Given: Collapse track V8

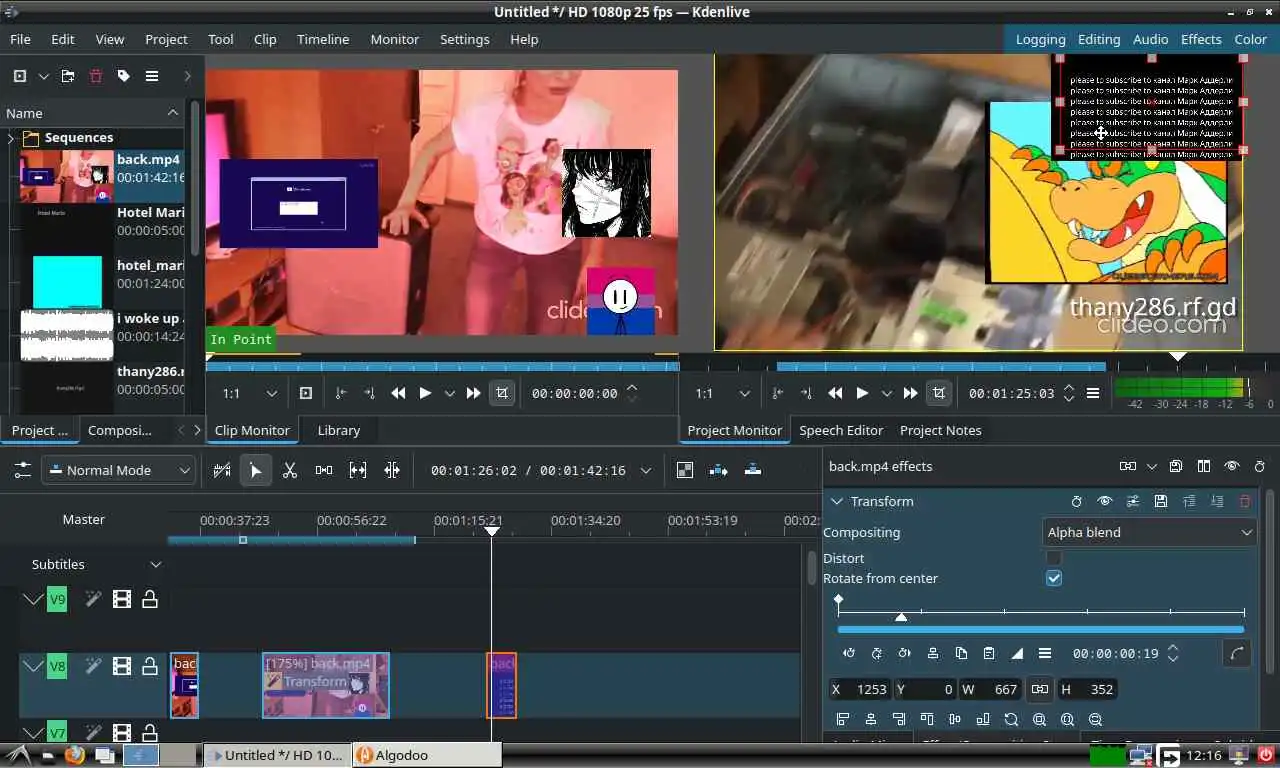Looking at the screenshot, I should pyautogui.click(x=33, y=666).
